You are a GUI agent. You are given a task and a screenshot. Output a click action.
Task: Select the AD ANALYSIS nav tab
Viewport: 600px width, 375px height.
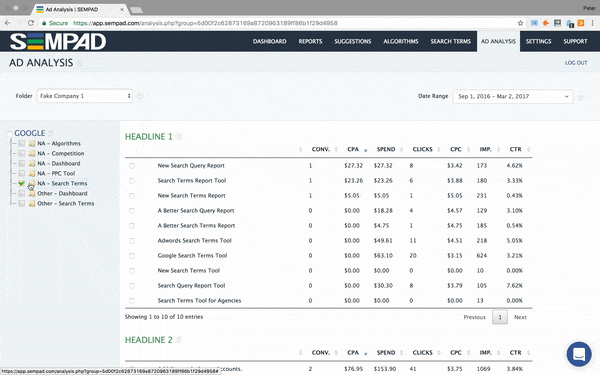click(x=498, y=41)
